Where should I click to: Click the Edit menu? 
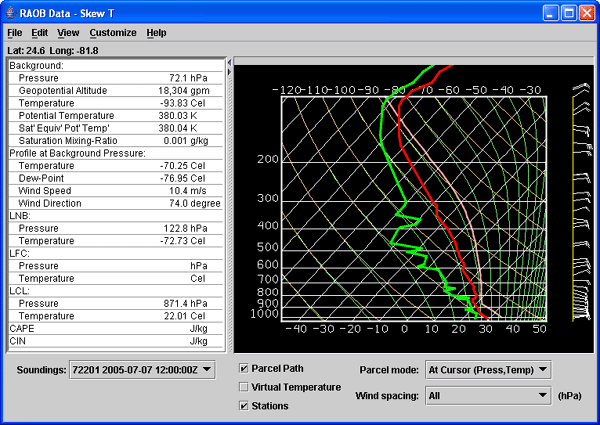pyautogui.click(x=39, y=33)
